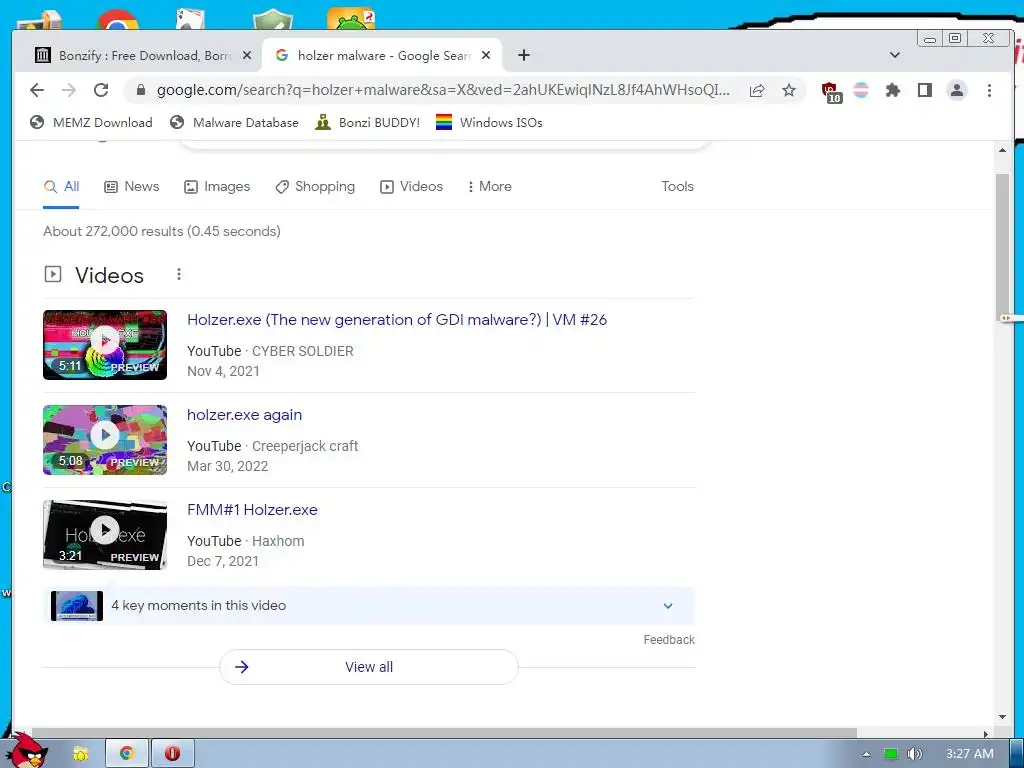The width and height of the screenshot is (1024, 768).
Task: Click the Chrome taskbar button
Action: point(127,754)
